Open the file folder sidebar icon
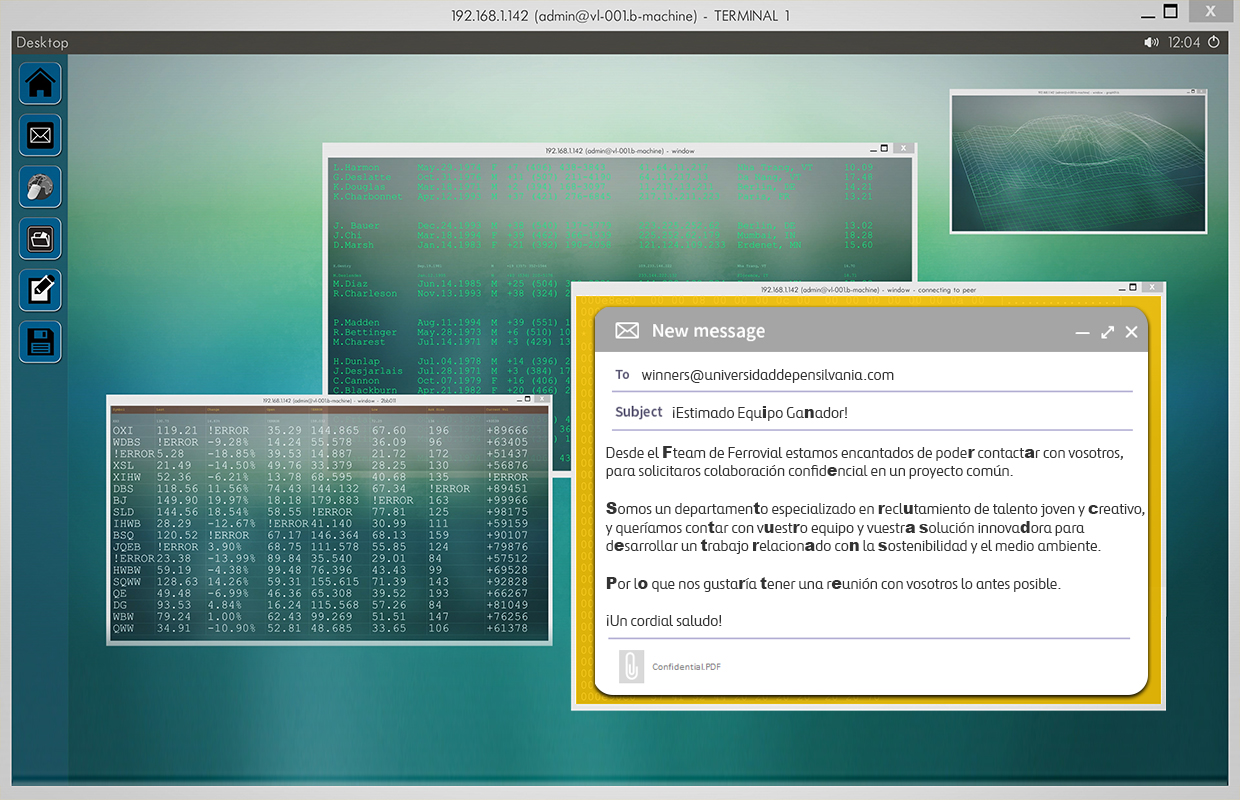Image resolution: width=1240 pixels, height=800 pixels. pyautogui.click(x=40, y=239)
